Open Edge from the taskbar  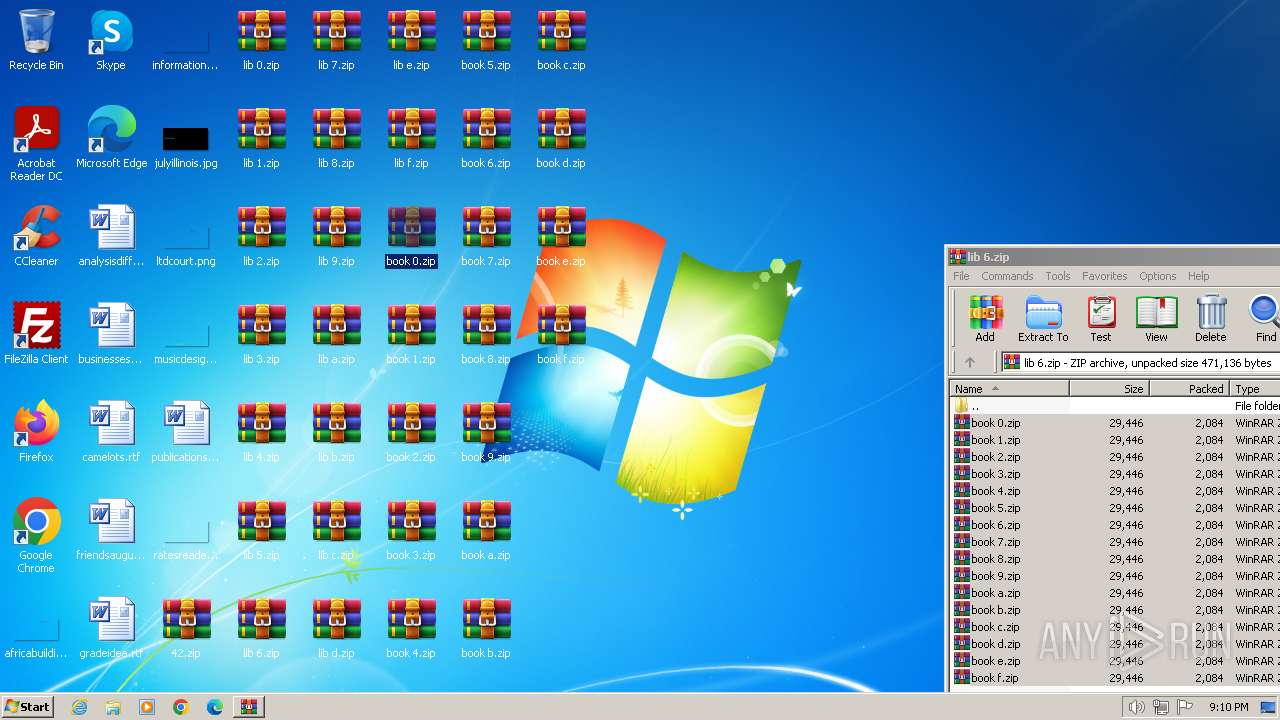pos(214,707)
